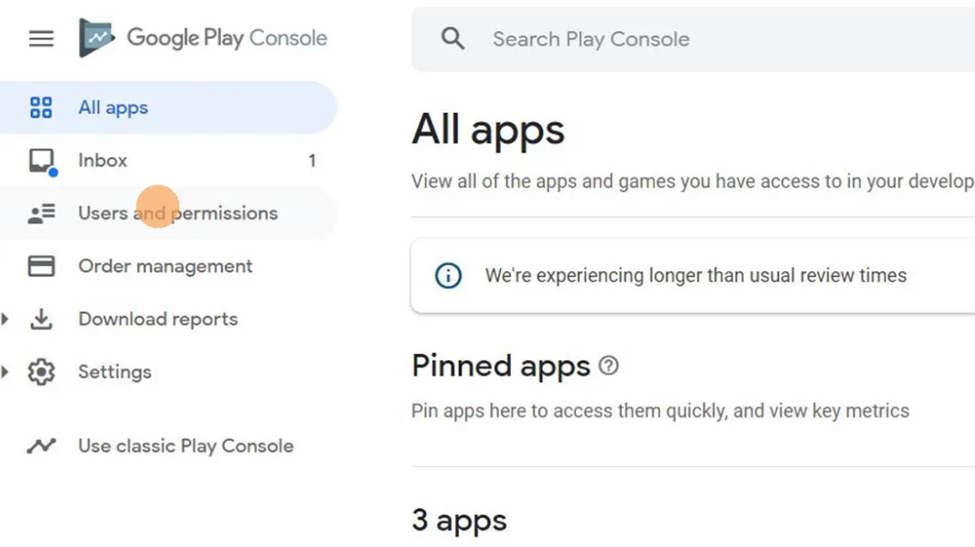The width and height of the screenshot is (975, 547).
Task: Click the Download reports arrow icon
Action: coord(41,319)
